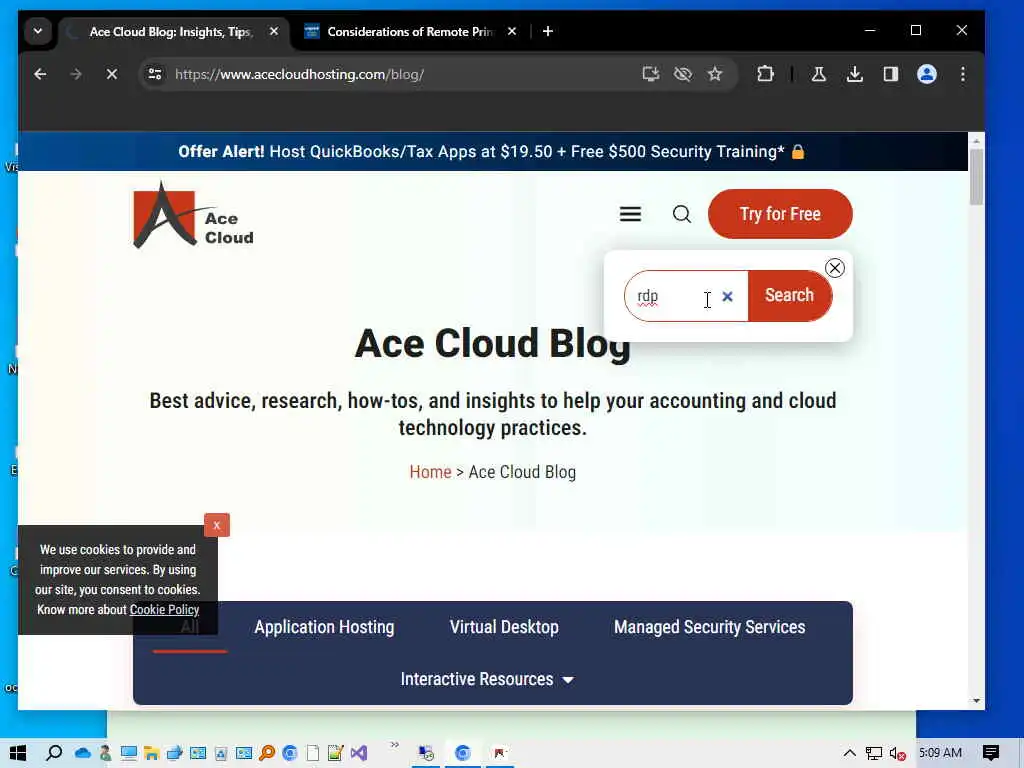Image resolution: width=1024 pixels, height=768 pixels.
Task: Dismiss the cookie notice with red X
Action: [x=217, y=525]
